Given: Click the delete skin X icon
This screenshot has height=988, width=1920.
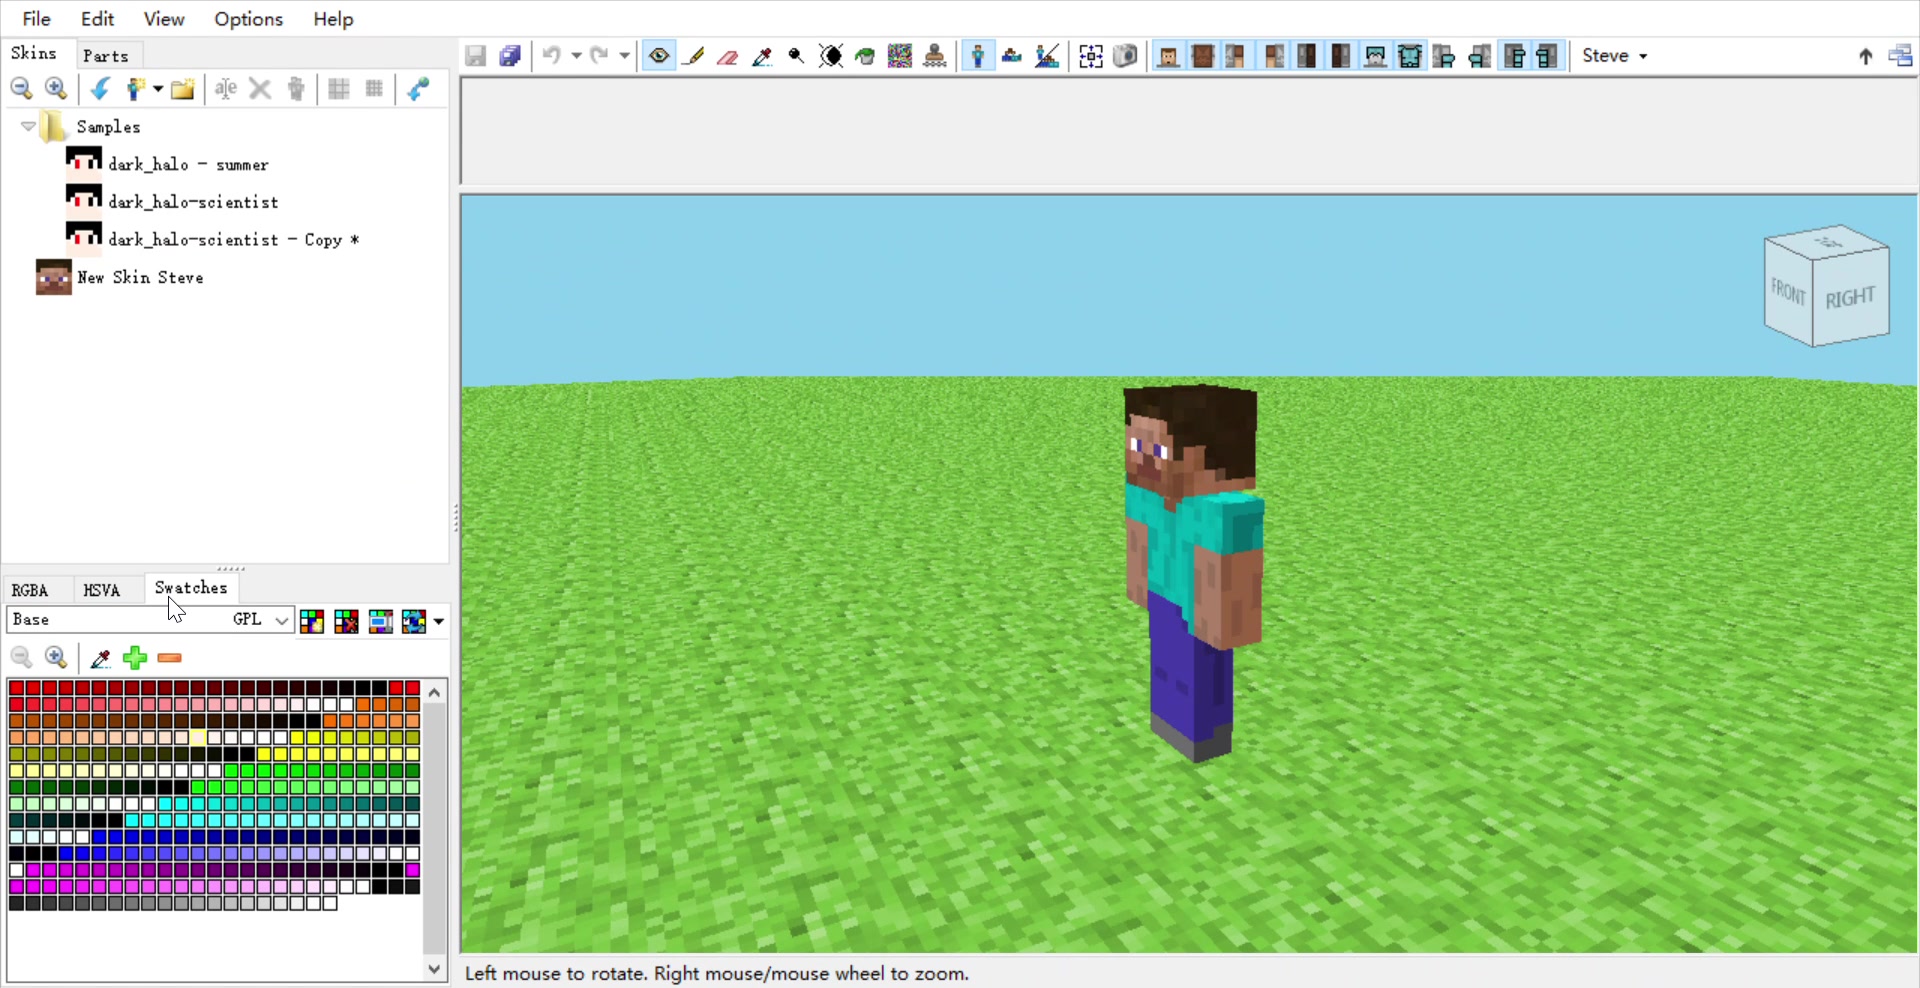Looking at the screenshot, I should 260,89.
